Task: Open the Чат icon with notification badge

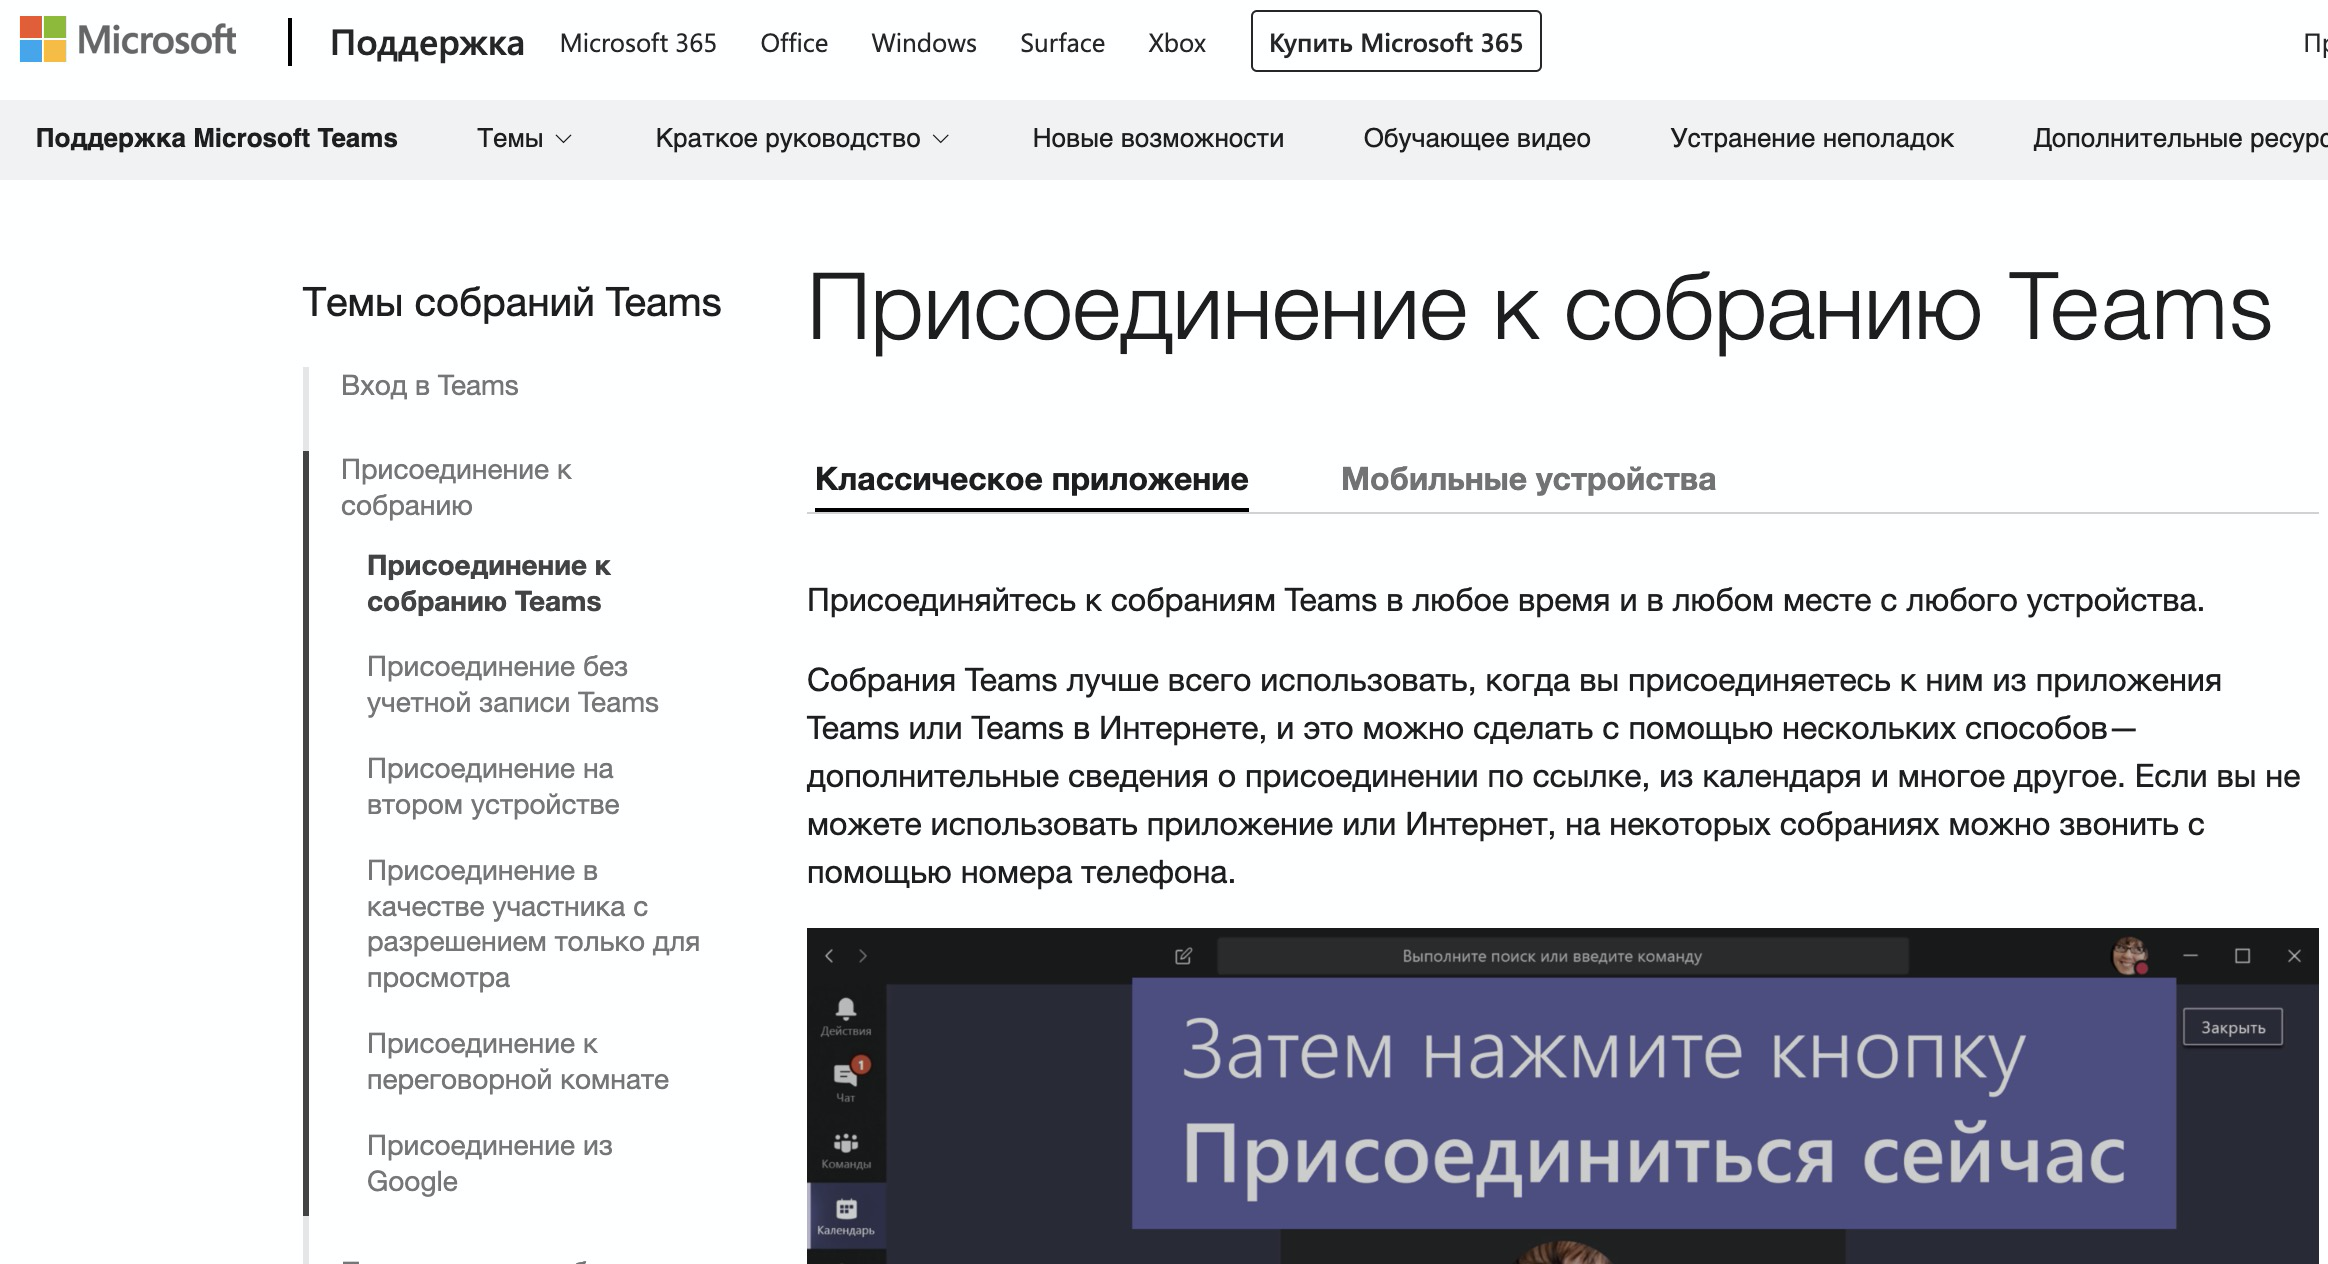Action: point(845,1075)
